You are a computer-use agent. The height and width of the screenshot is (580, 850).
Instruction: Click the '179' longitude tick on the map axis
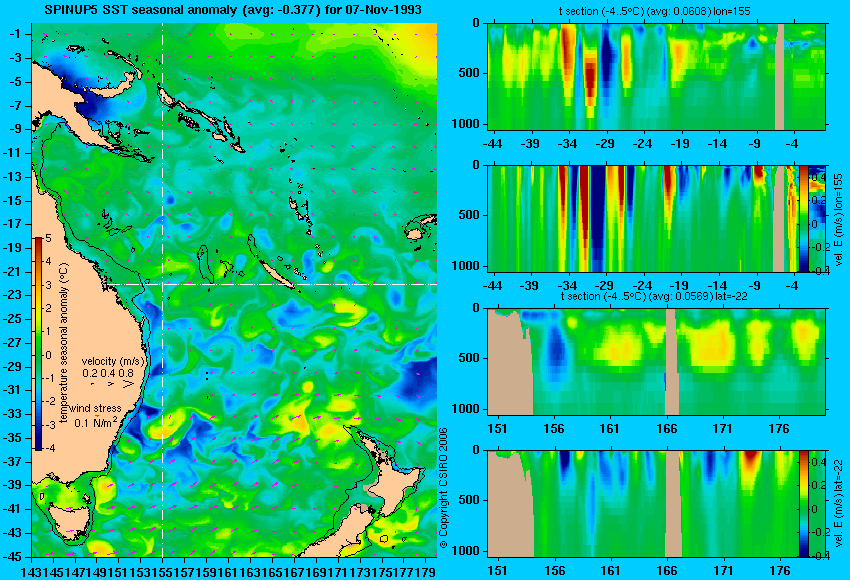click(x=426, y=571)
